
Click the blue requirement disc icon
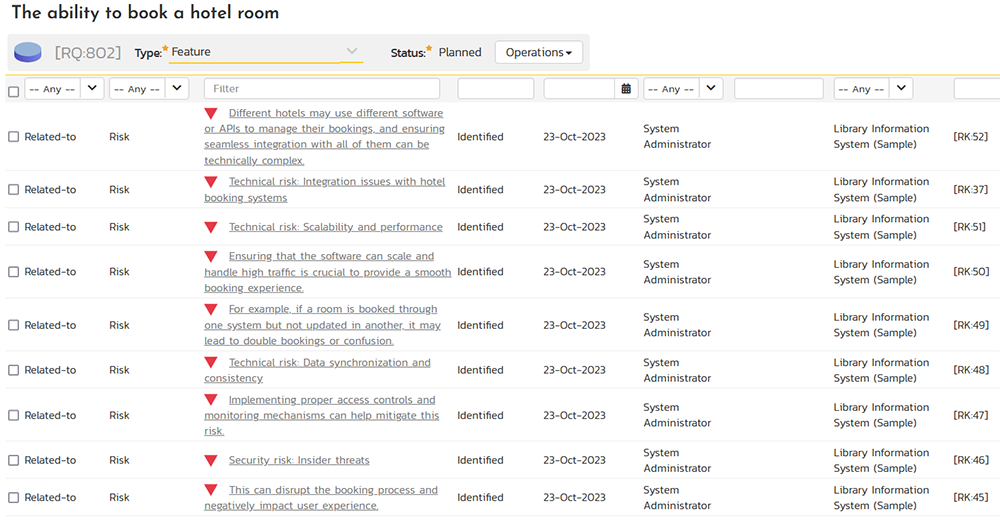[28, 52]
